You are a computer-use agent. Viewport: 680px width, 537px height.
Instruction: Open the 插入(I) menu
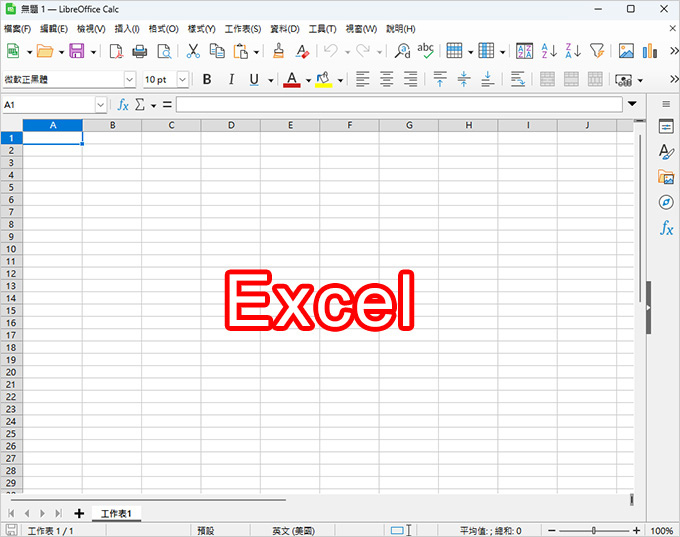(x=127, y=29)
